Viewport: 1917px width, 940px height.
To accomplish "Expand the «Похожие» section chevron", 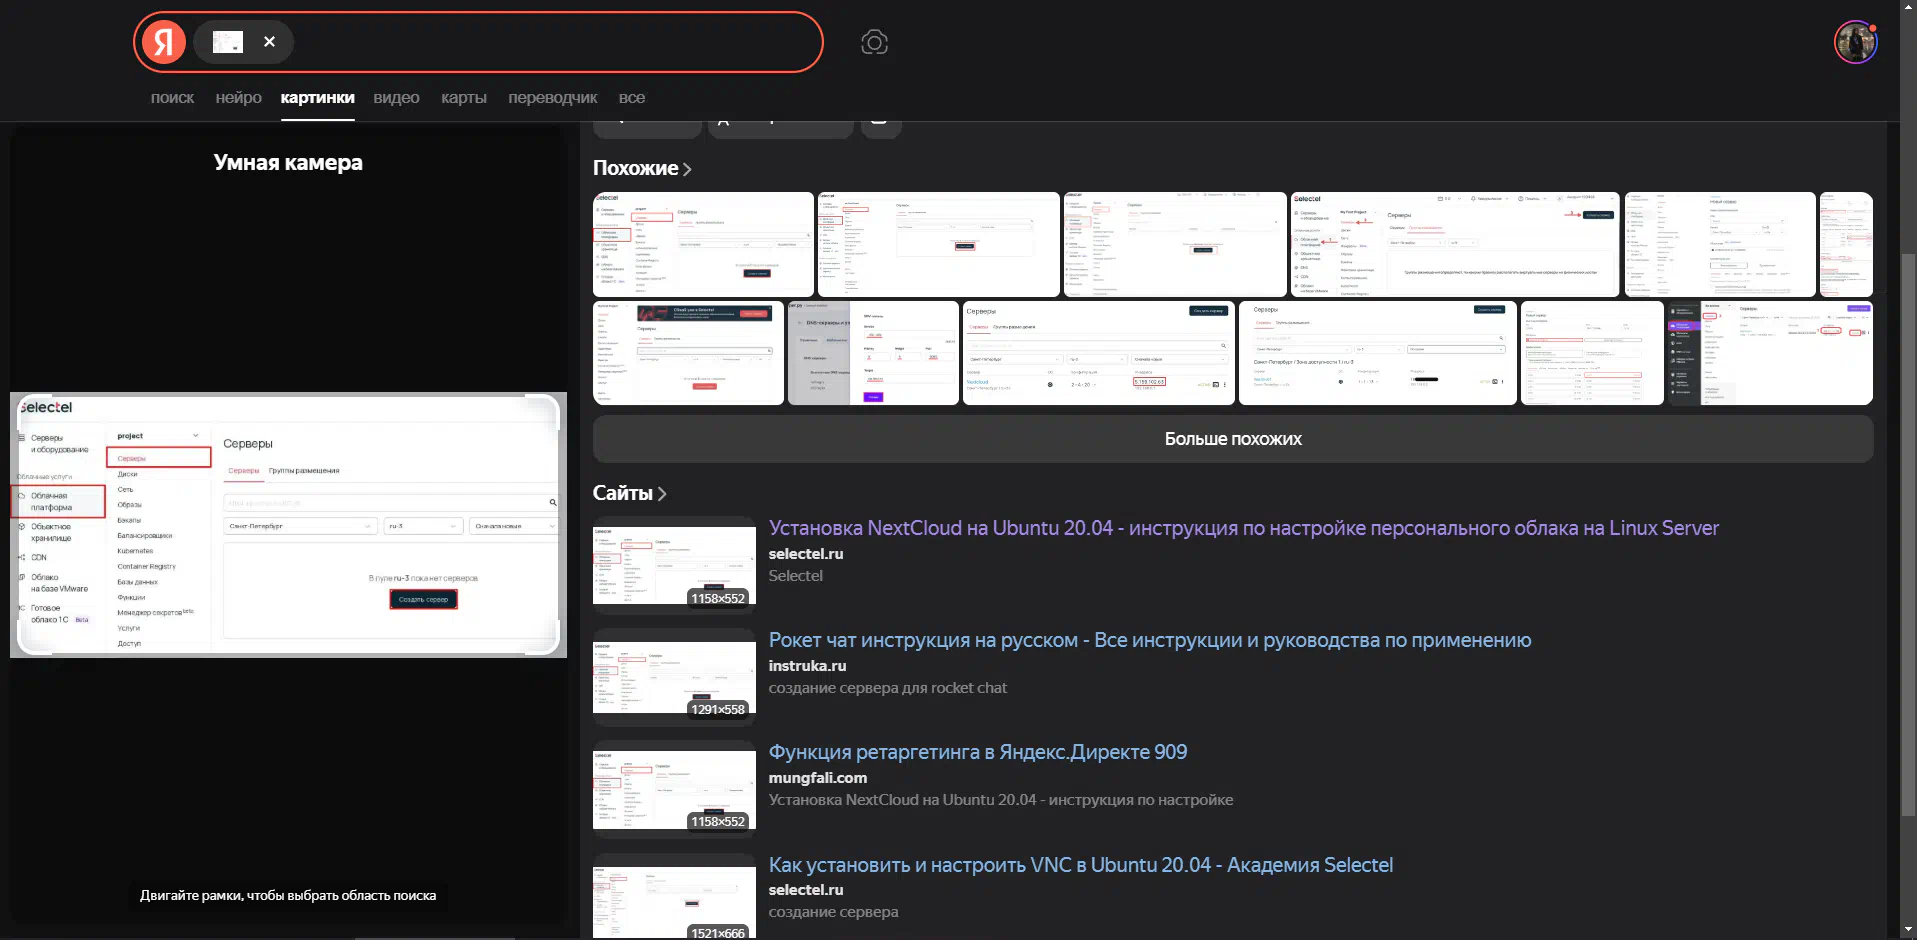I will [687, 169].
